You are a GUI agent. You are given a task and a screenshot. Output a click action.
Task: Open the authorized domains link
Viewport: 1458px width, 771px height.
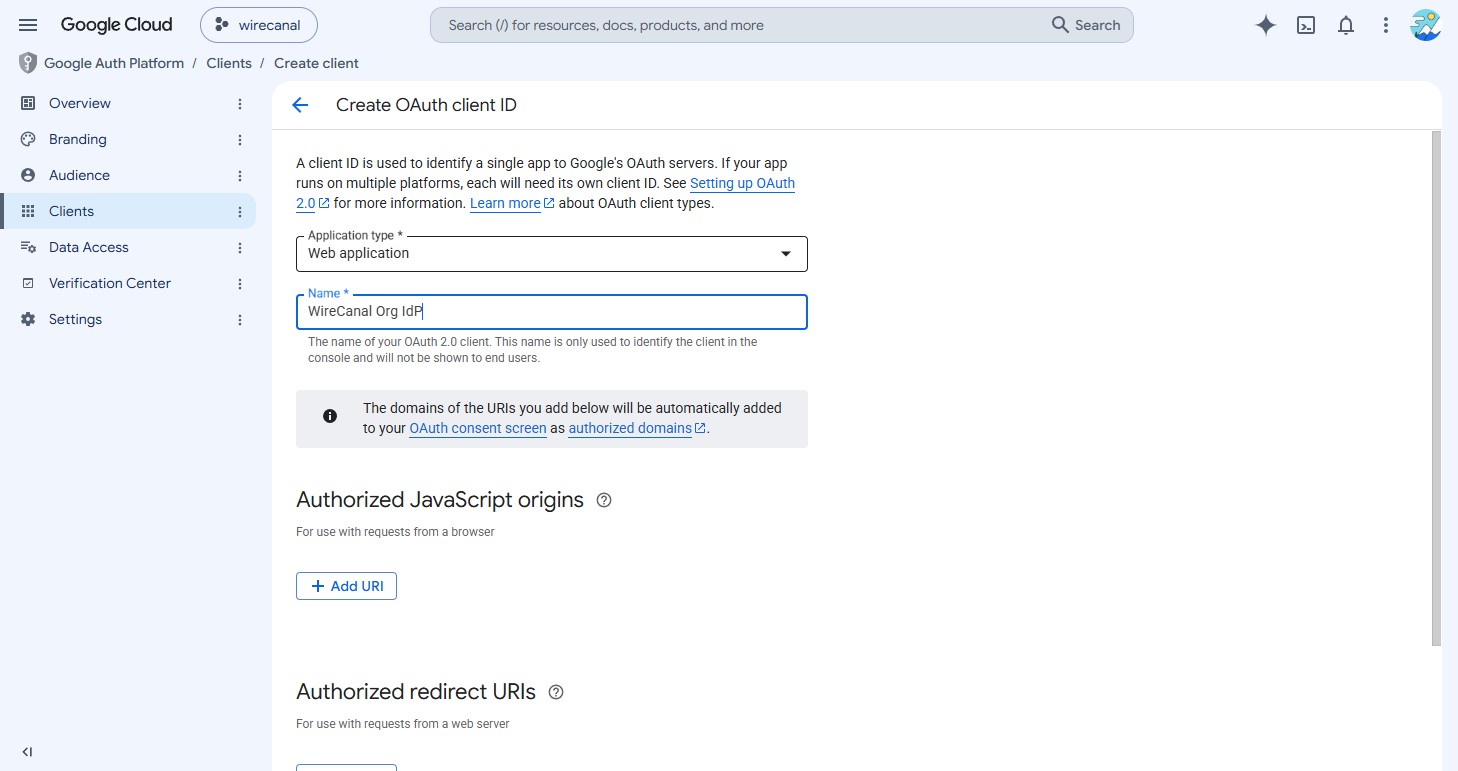pyautogui.click(x=637, y=428)
